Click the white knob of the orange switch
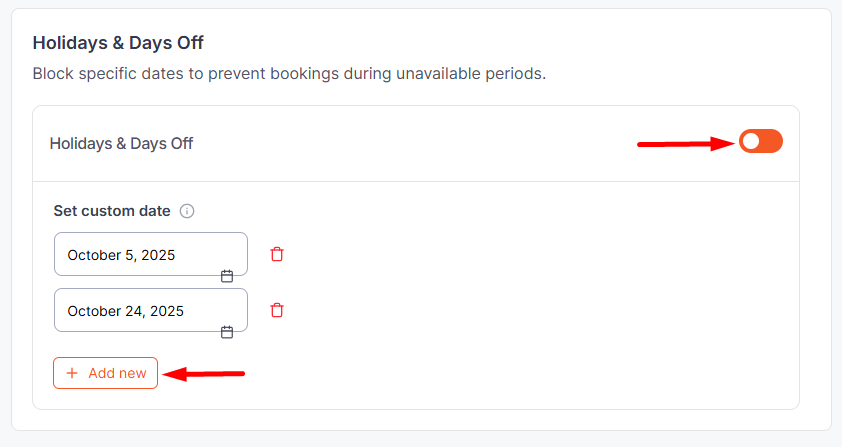Screen dimensions: 842x447 [x=751, y=142]
